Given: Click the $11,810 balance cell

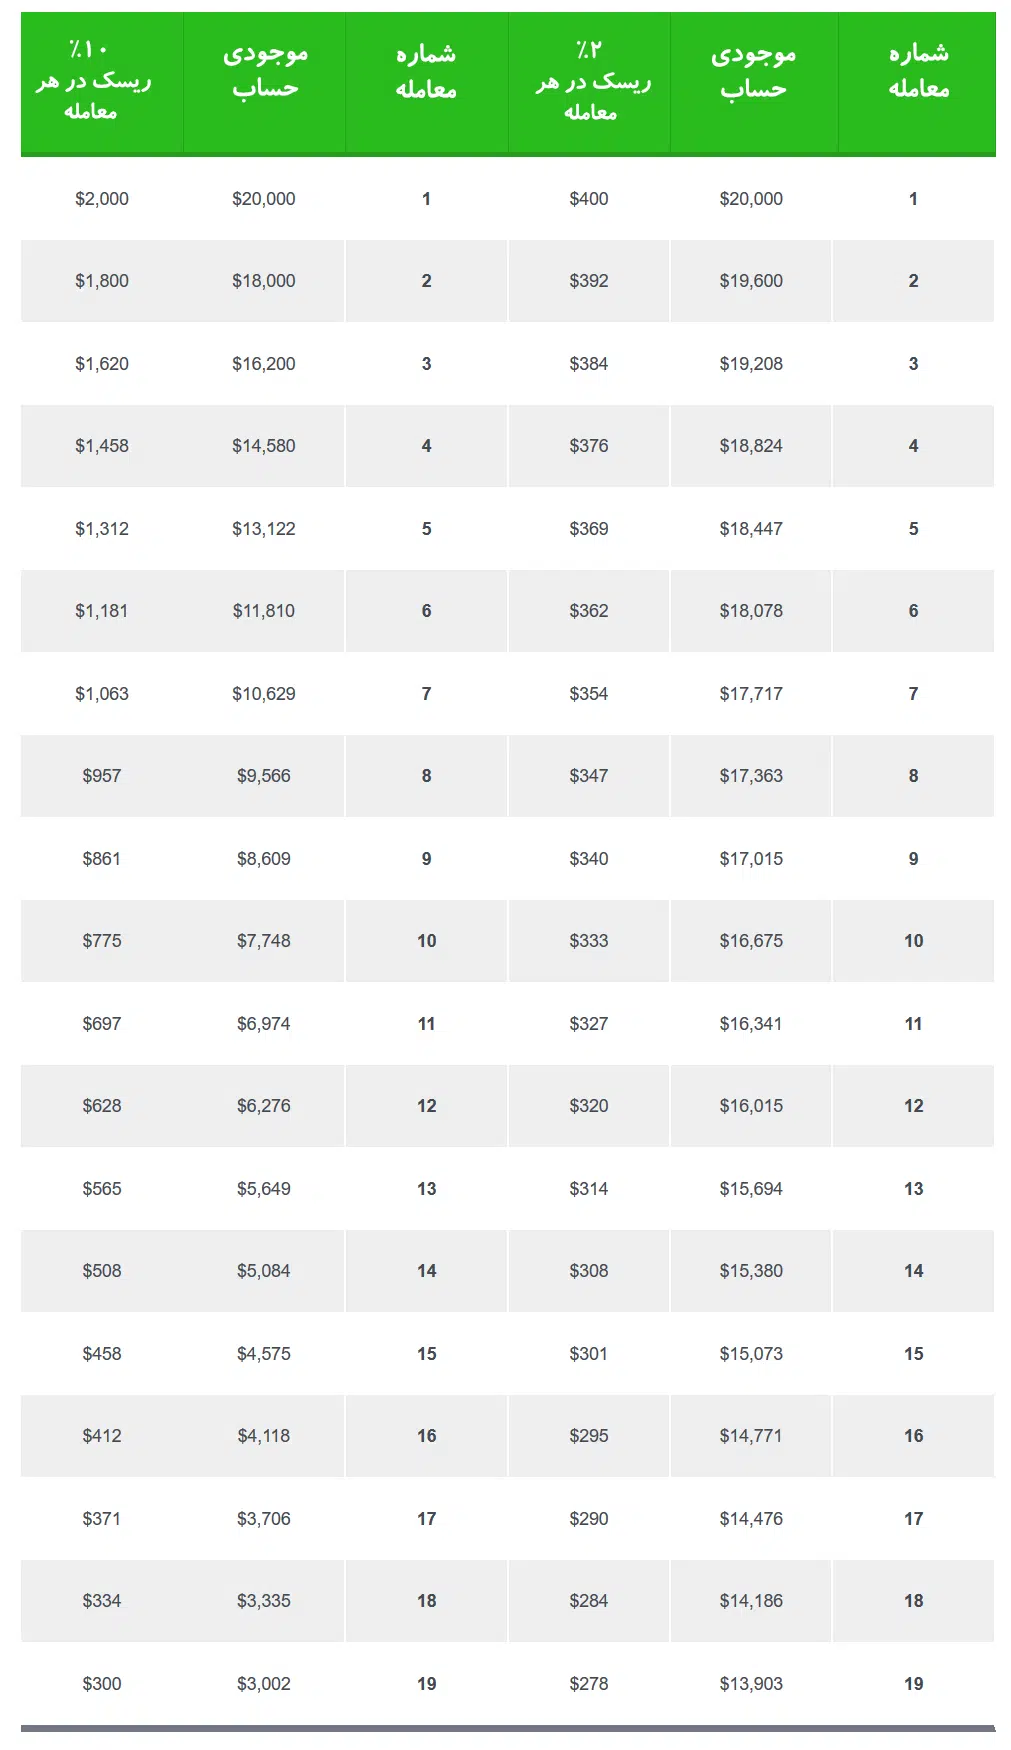Looking at the screenshot, I should [264, 611].
